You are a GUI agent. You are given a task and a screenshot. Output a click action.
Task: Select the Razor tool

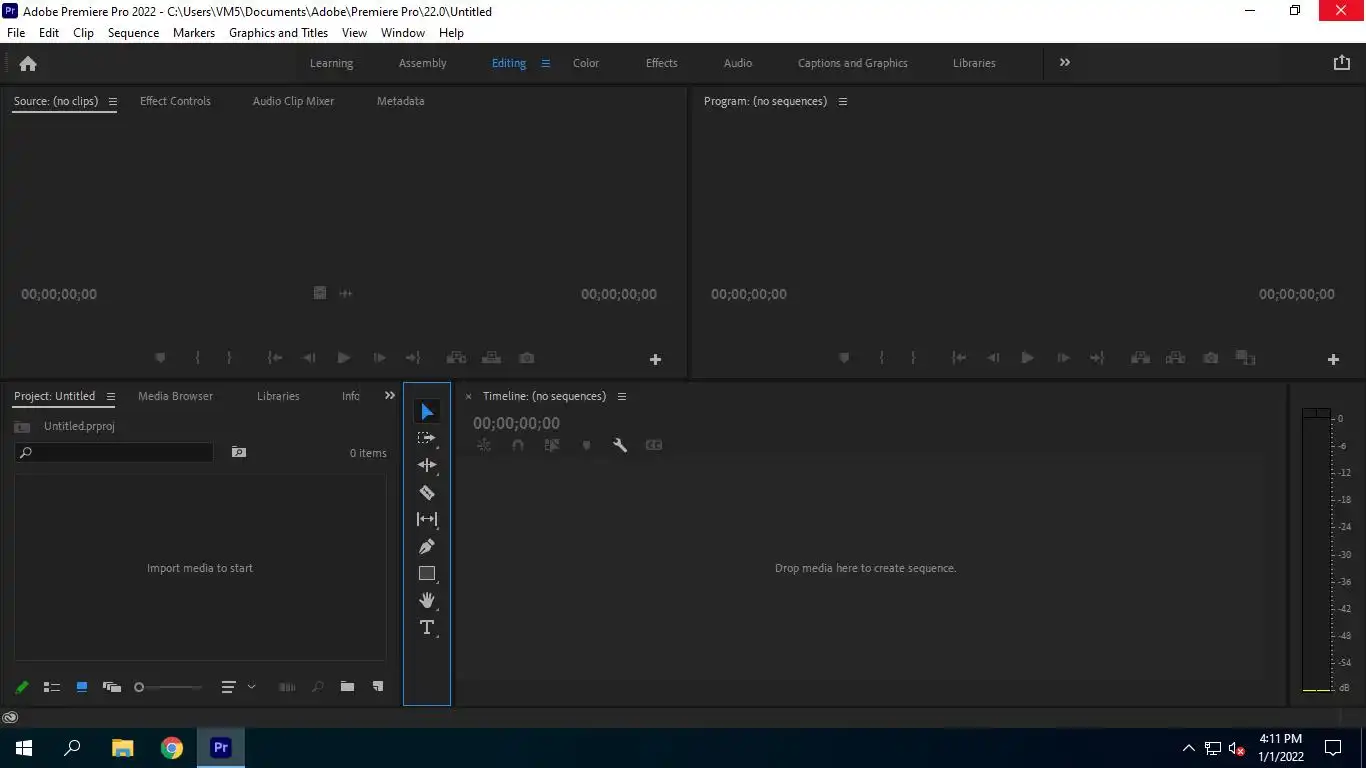coord(427,492)
